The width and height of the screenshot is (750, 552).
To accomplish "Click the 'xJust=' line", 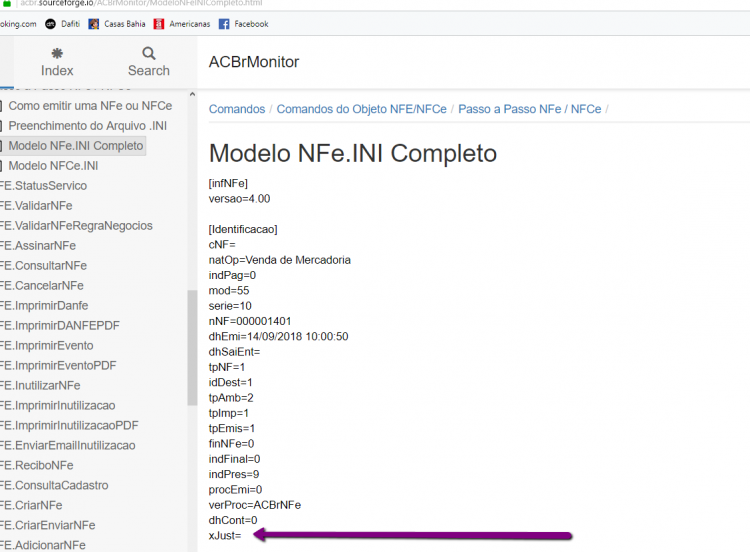I will pos(225,535).
